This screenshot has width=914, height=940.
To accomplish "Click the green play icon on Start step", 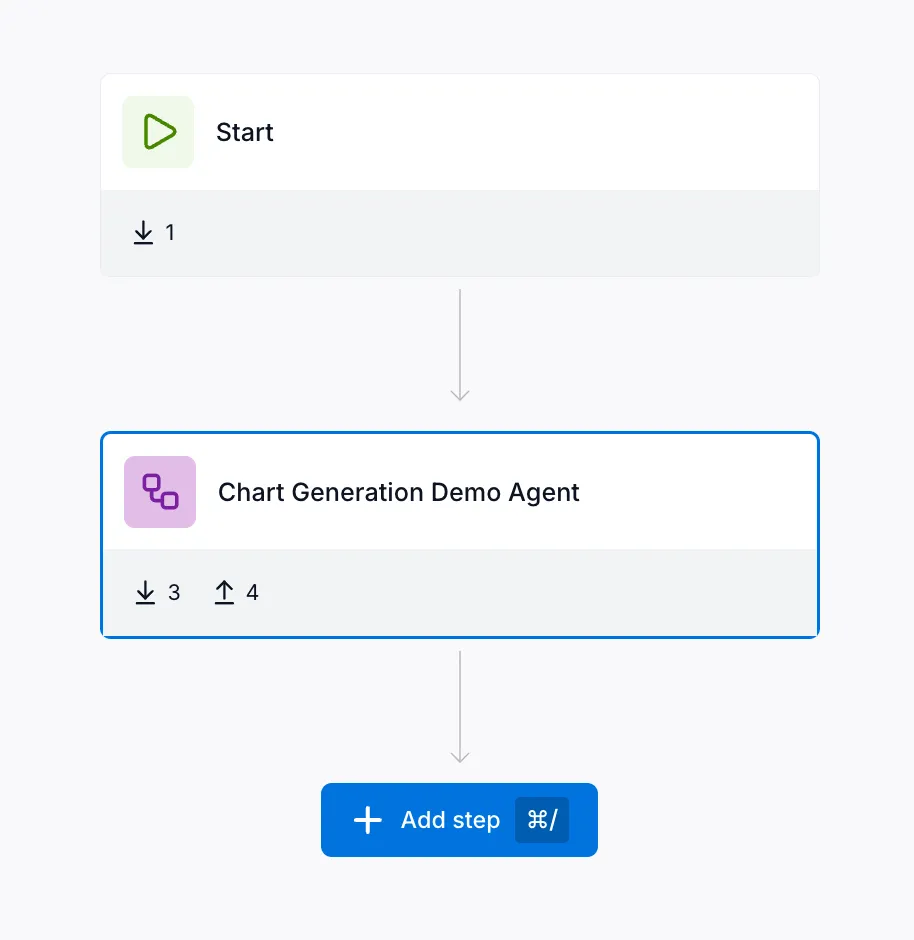I will [158, 131].
